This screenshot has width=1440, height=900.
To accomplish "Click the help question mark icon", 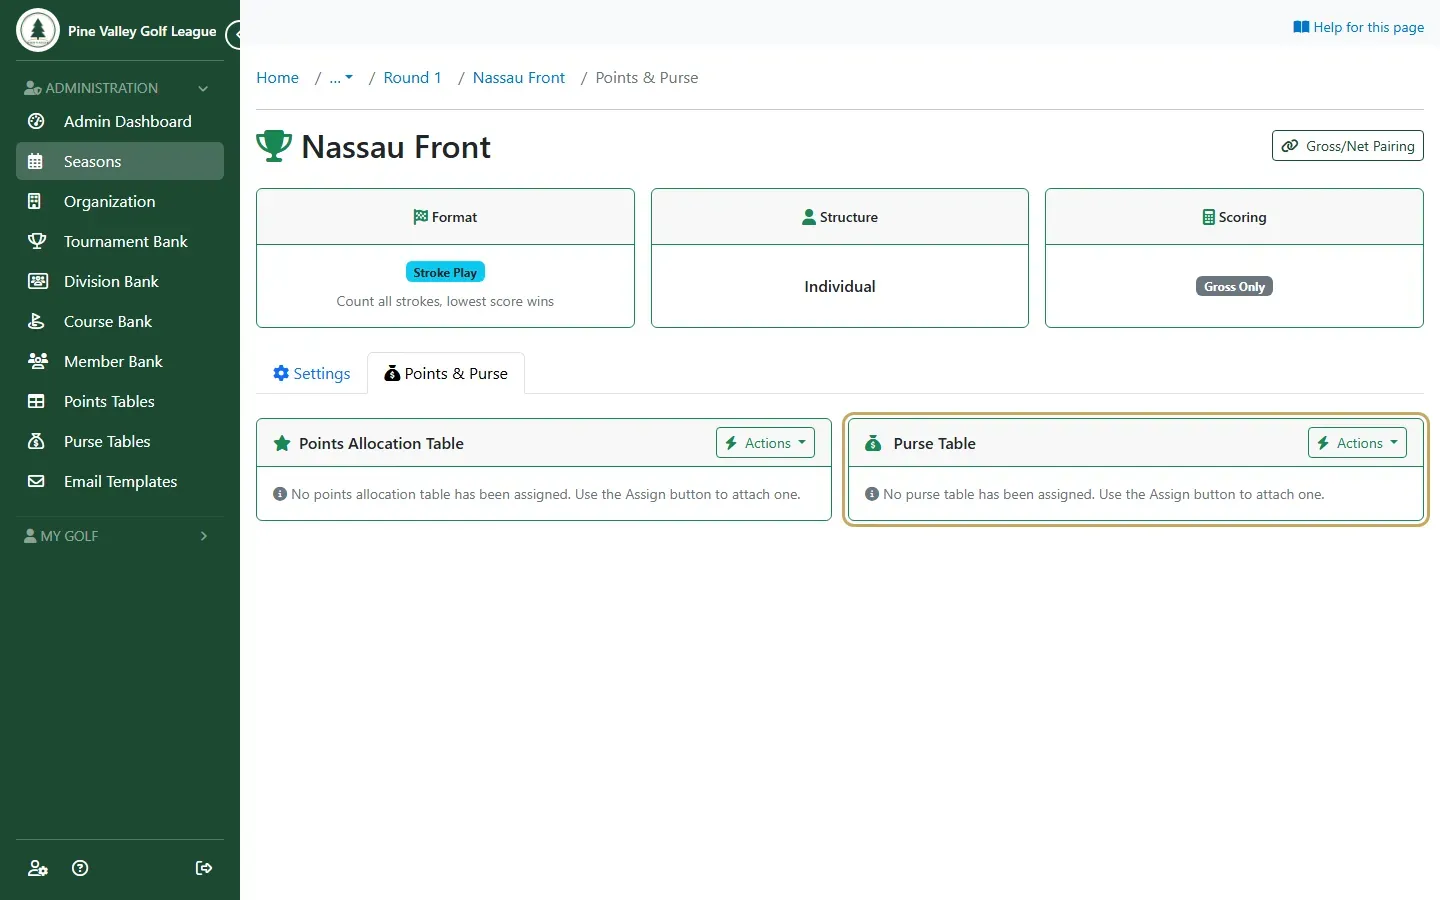I will [81, 868].
